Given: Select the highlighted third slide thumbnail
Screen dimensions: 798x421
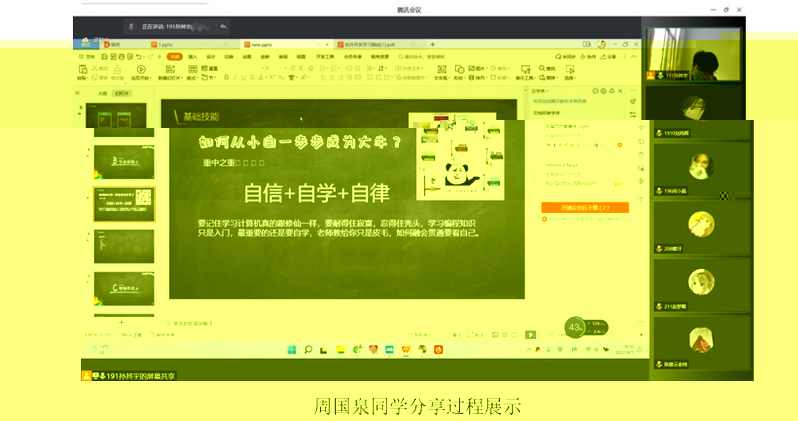Looking at the screenshot, I should point(124,204).
